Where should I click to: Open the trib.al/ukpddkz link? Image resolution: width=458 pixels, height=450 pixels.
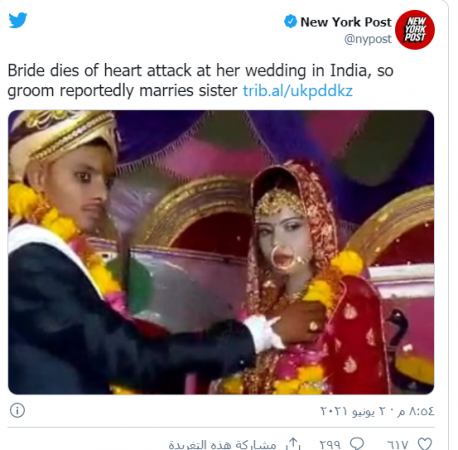coord(297,91)
